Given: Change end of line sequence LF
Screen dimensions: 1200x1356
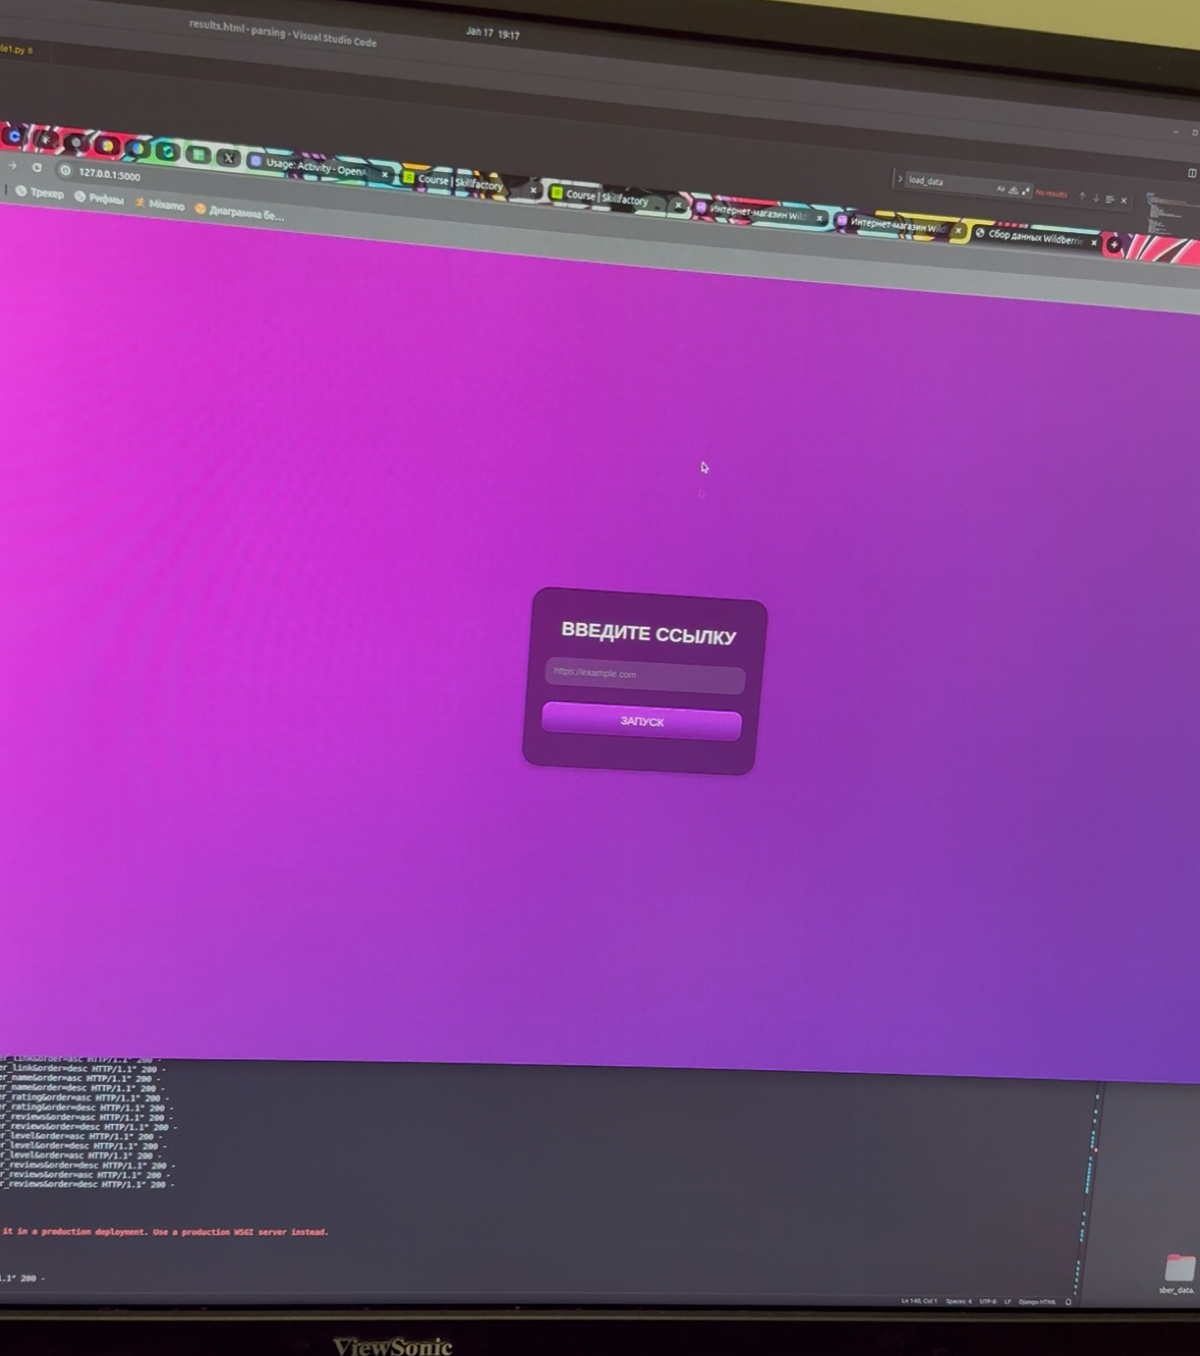Looking at the screenshot, I should click(1007, 1301).
